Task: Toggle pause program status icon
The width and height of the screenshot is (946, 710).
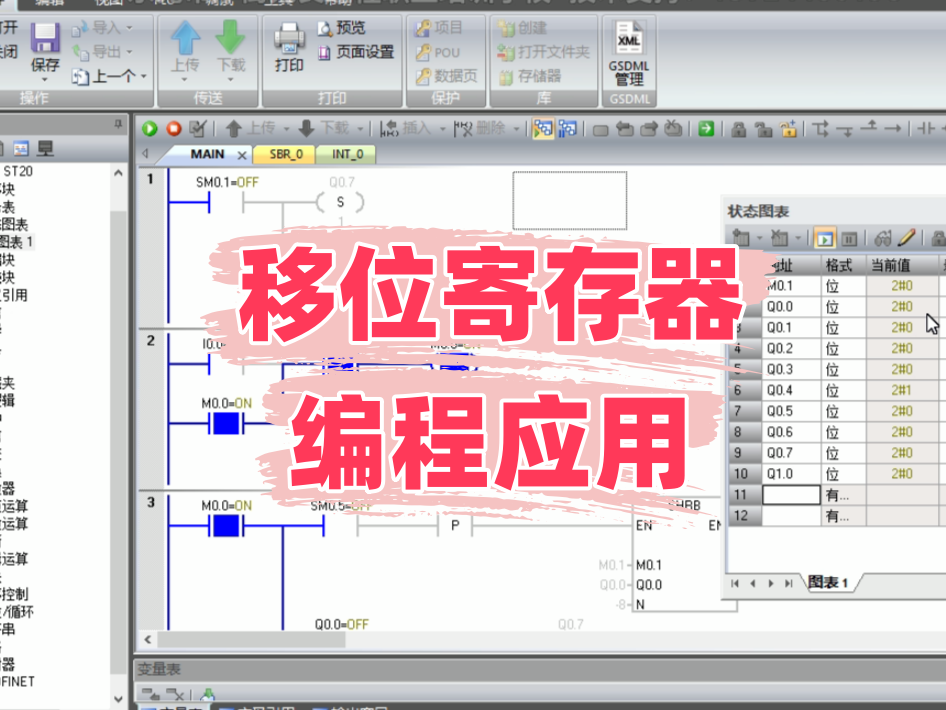Action: 568,128
